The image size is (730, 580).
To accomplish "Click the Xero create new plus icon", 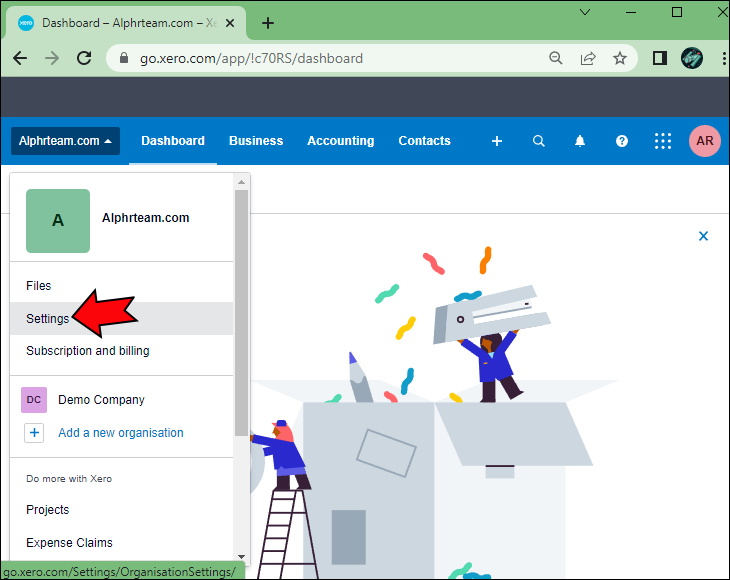I will (497, 141).
